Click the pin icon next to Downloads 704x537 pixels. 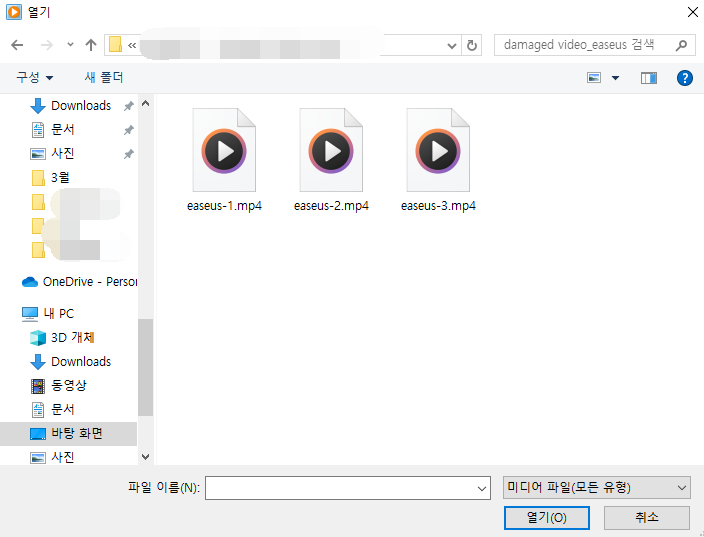(129, 106)
